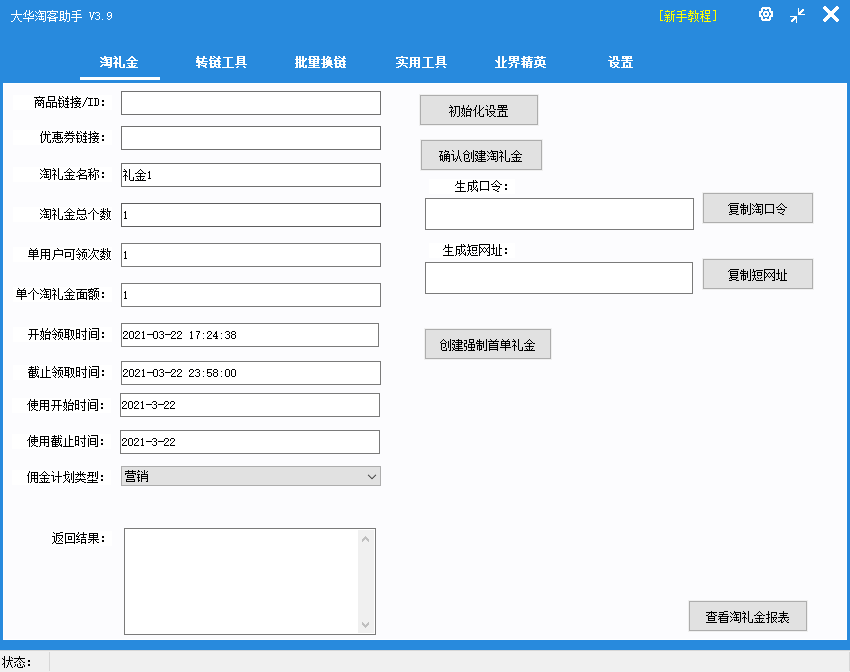Screen dimensions: 850x672
Task: Click the 淘礼金名称 field containing 礼金1
Action: click(250, 175)
